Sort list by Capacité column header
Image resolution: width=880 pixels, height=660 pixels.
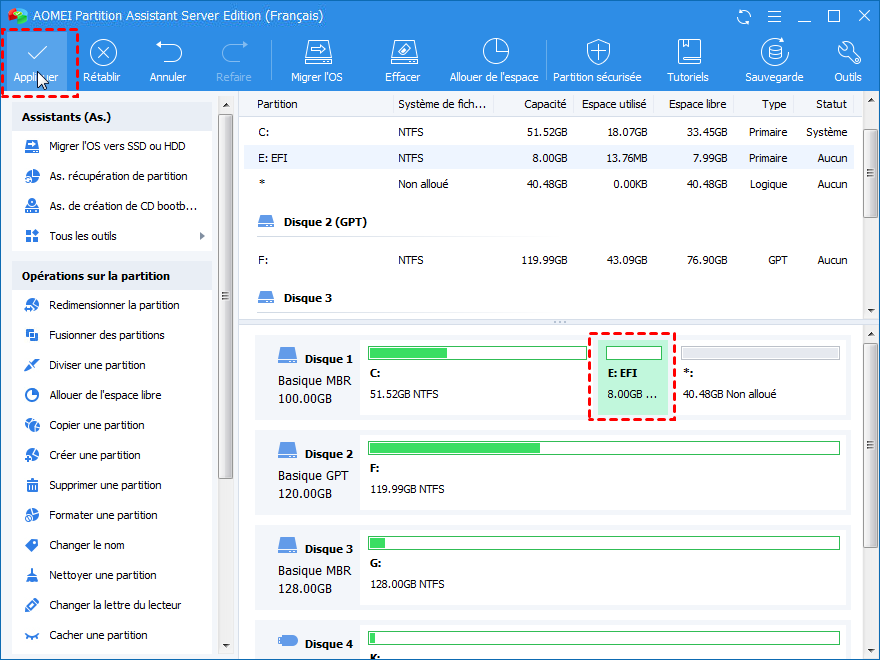tap(544, 104)
